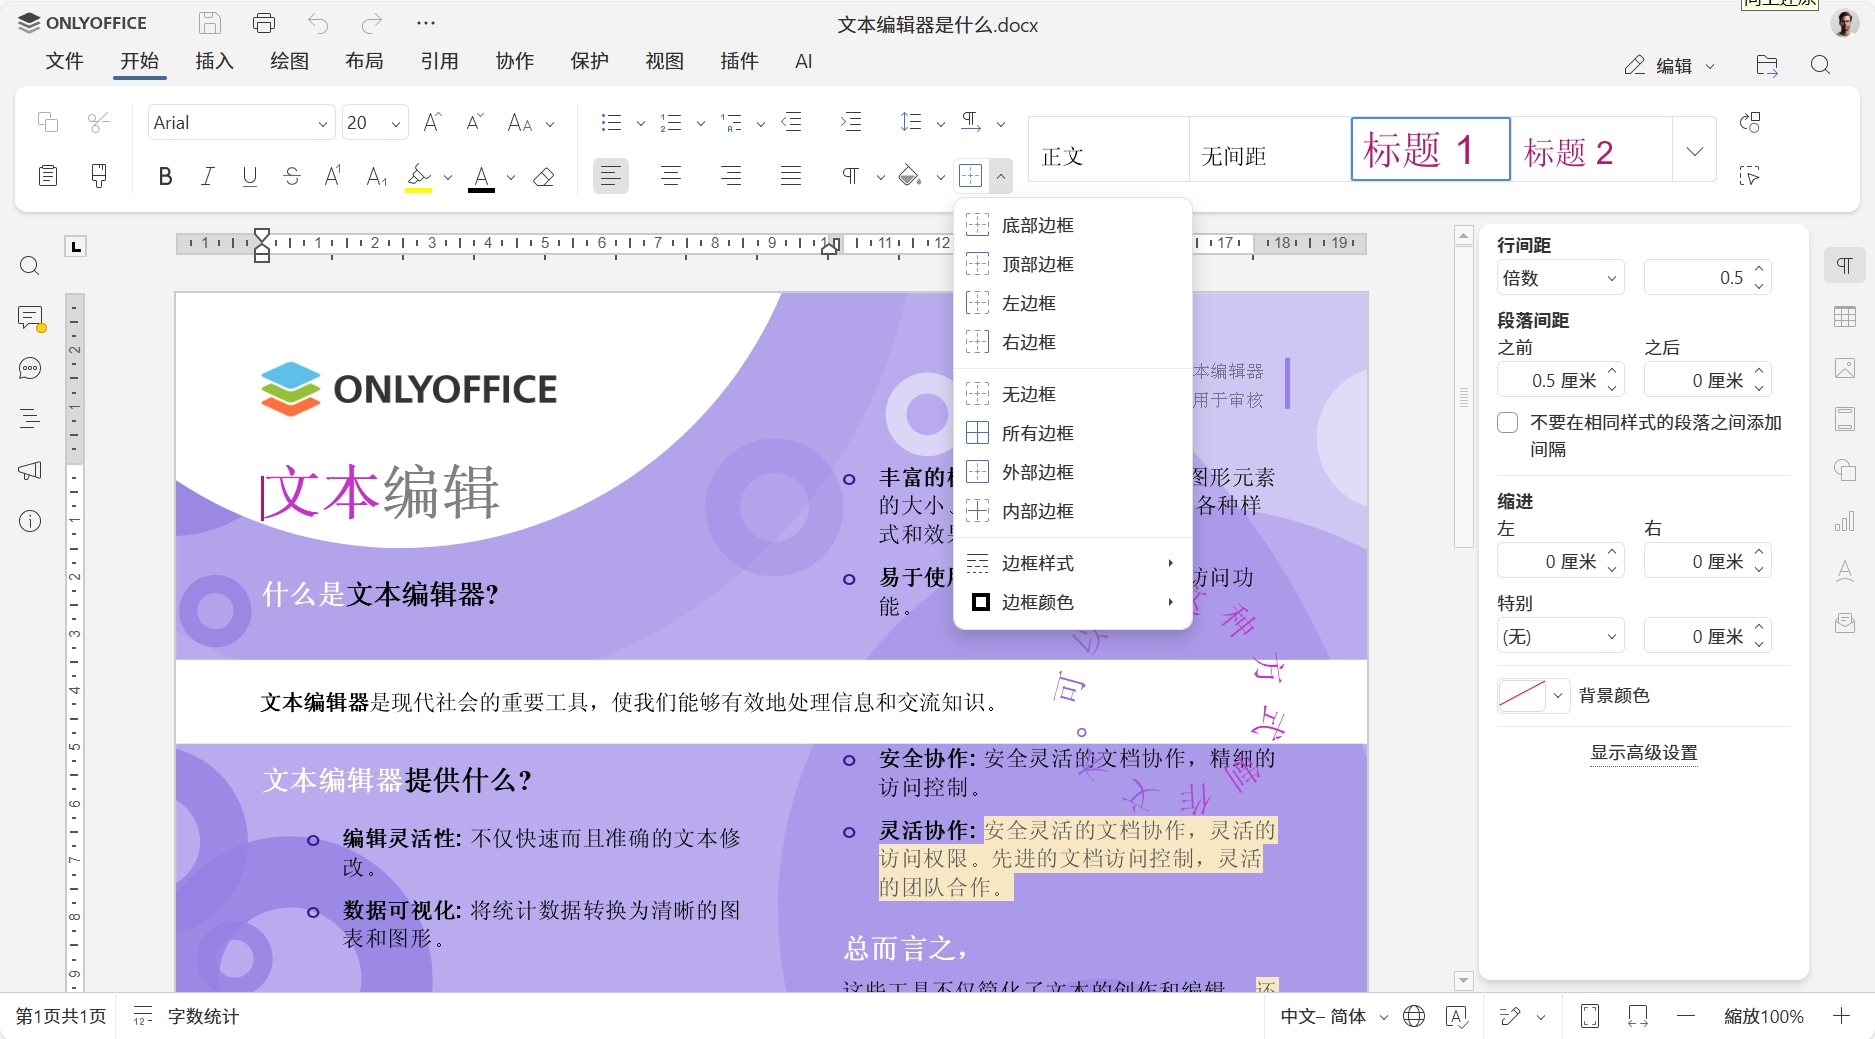Apply the 无间距 style
Screen dimensions: 1875x1039
coord(1269,149)
